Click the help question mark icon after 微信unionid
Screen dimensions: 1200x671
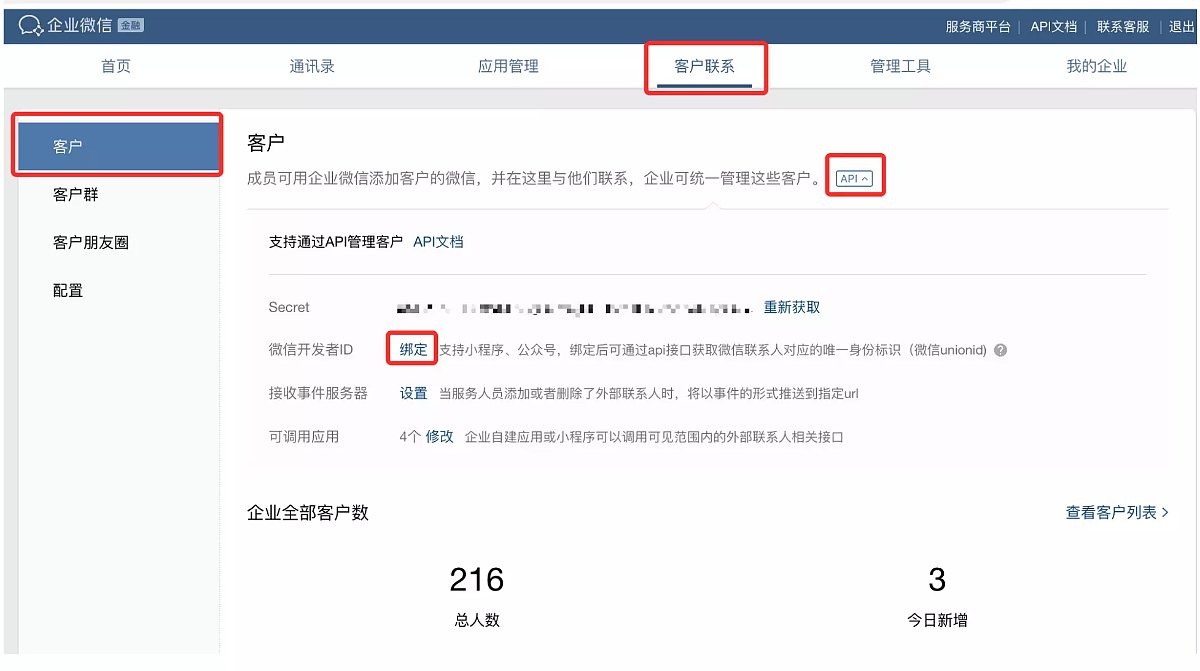(1000, 351)
